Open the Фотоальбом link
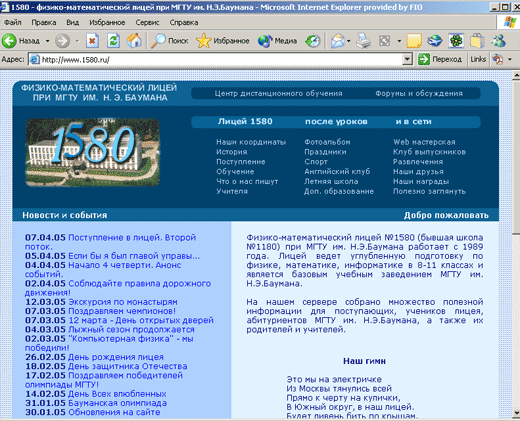The height and width of the screenshot is (421, 520). point(327,142)
